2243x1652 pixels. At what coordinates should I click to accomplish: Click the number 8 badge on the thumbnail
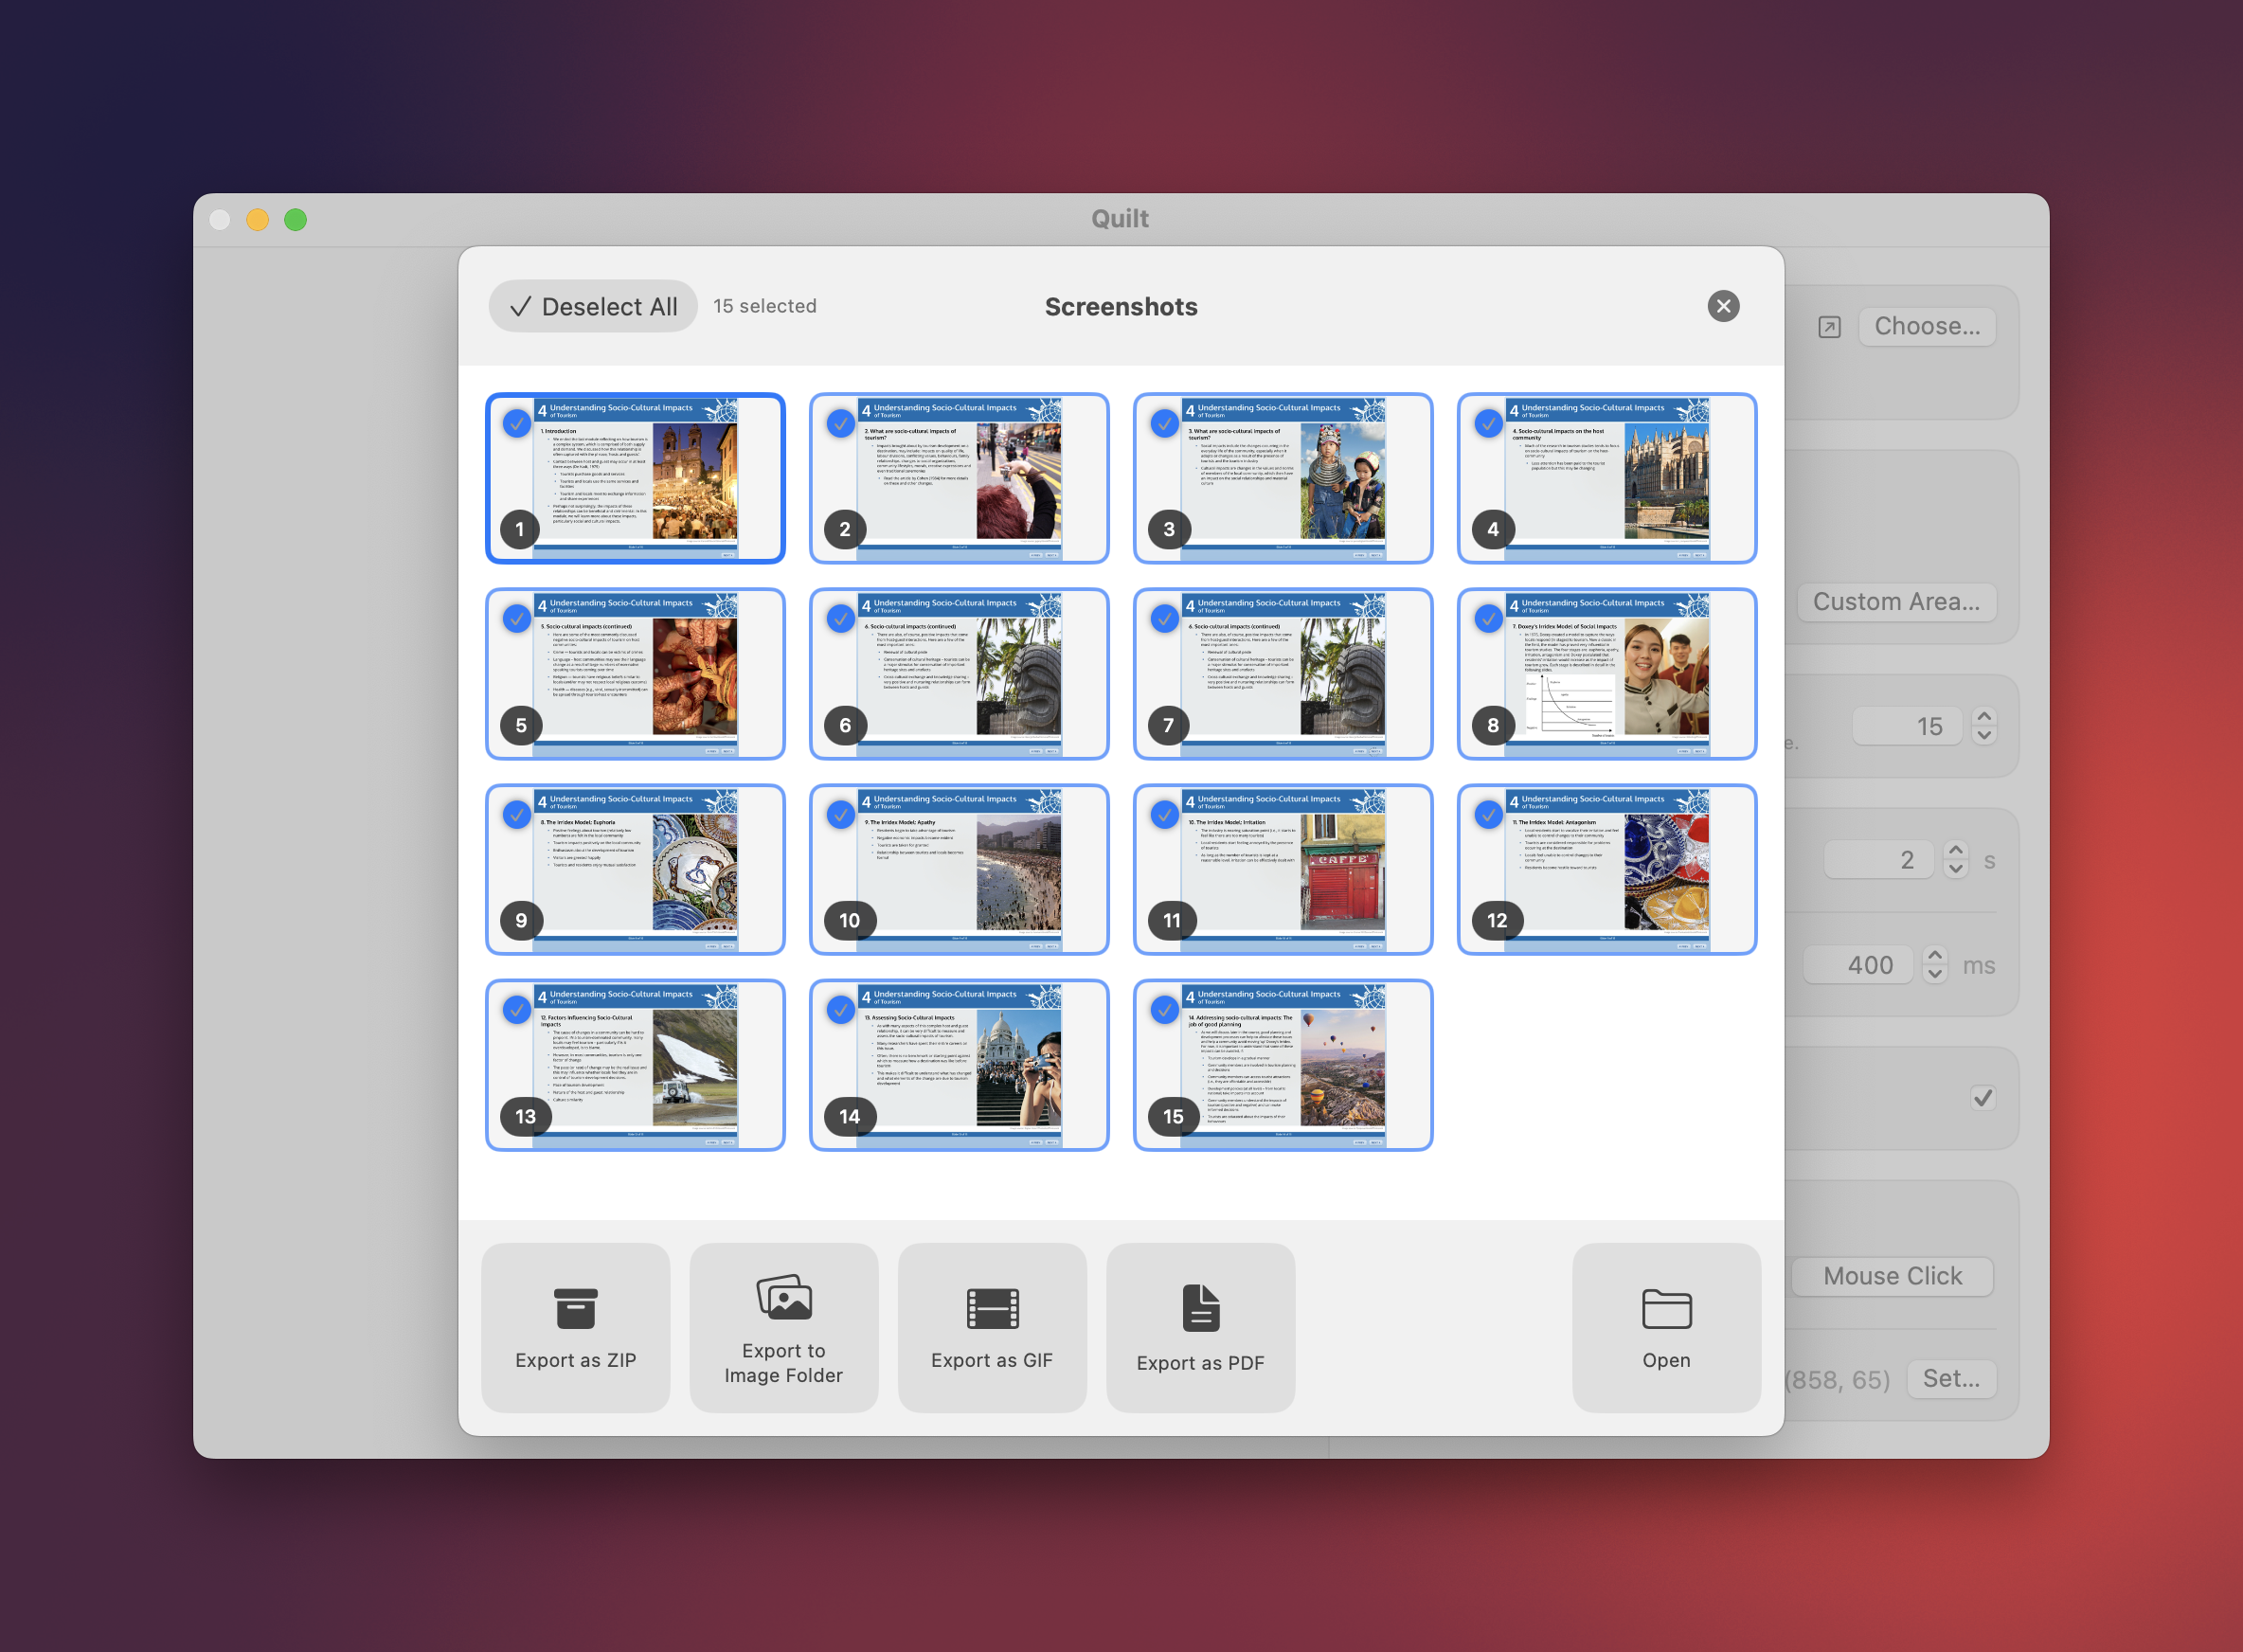1492,725
